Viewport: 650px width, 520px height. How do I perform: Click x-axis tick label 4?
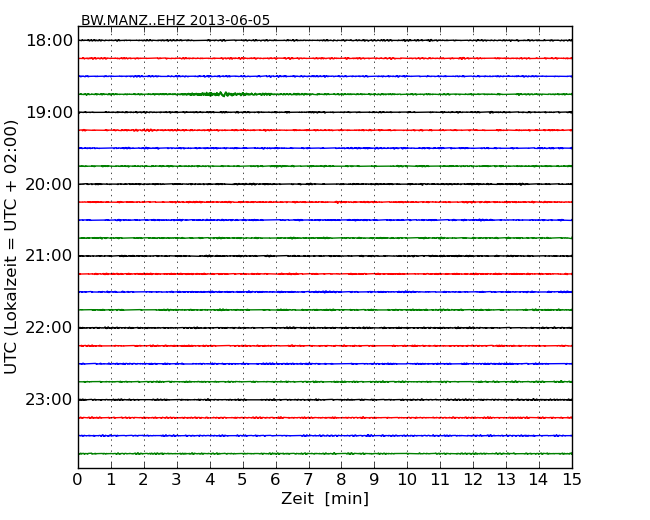210,480
